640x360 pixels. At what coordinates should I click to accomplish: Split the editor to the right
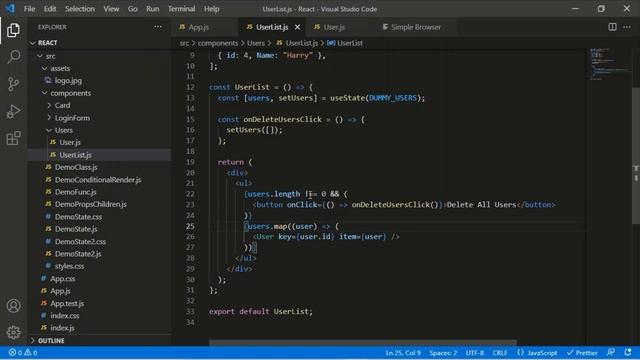tap(612, 27)
